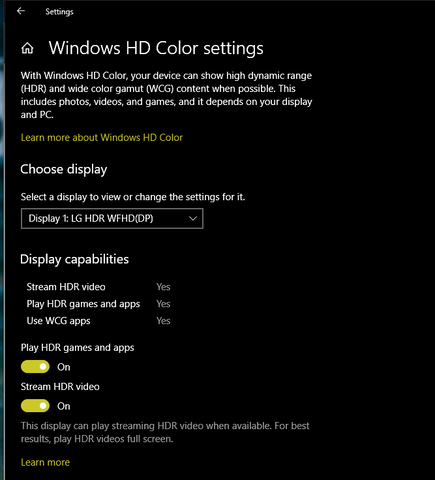
Task: Expand display list with chevron arrow
Action: (x=193, y=219)
